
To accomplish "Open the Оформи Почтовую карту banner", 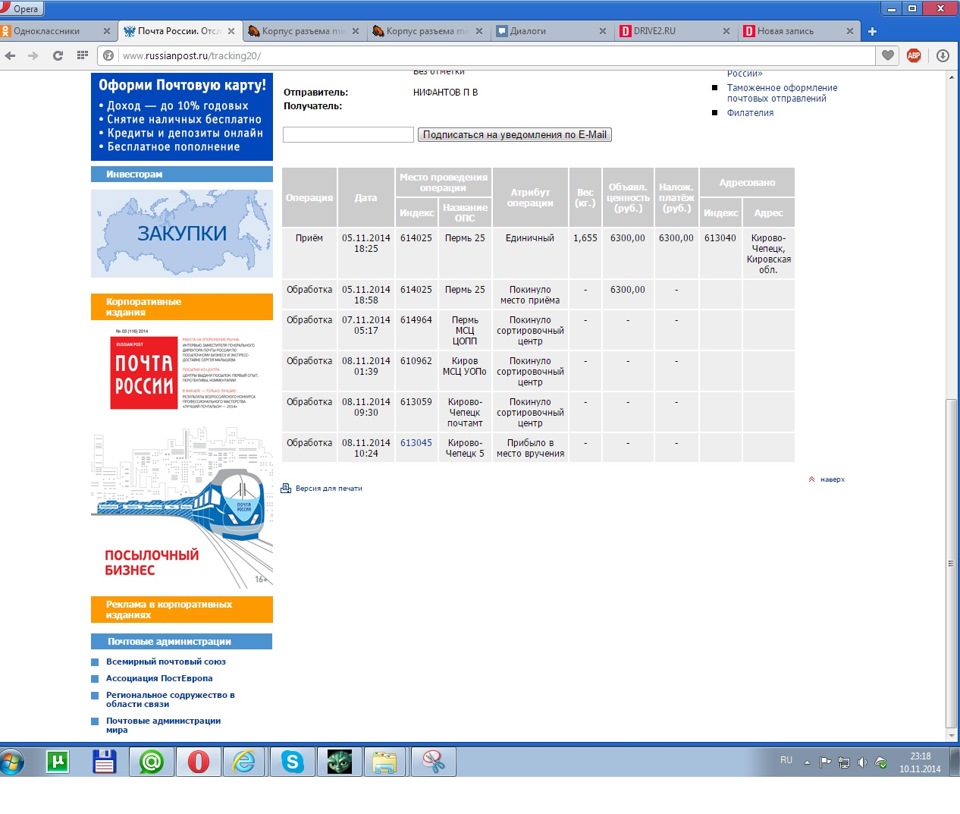I will [182, 116].
